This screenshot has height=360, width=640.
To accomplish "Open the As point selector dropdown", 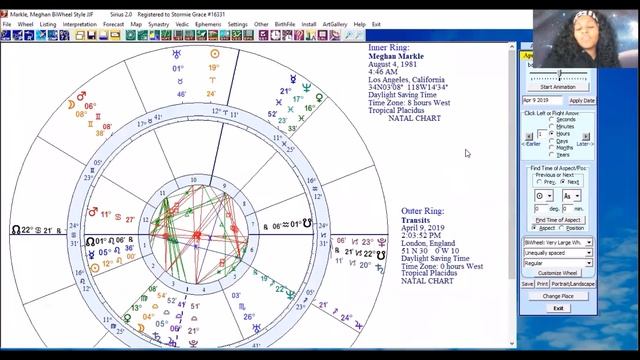I will pos(571,196).
